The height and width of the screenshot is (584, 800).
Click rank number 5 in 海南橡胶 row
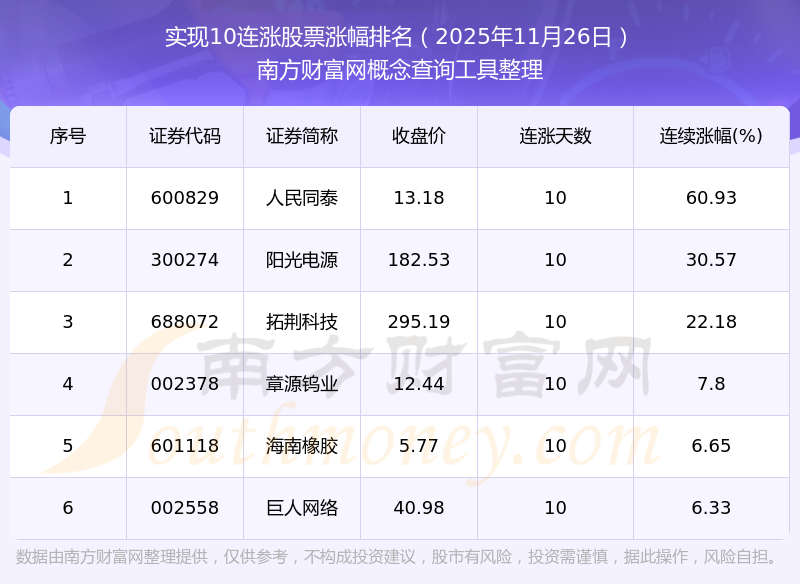tap(68, 446)
